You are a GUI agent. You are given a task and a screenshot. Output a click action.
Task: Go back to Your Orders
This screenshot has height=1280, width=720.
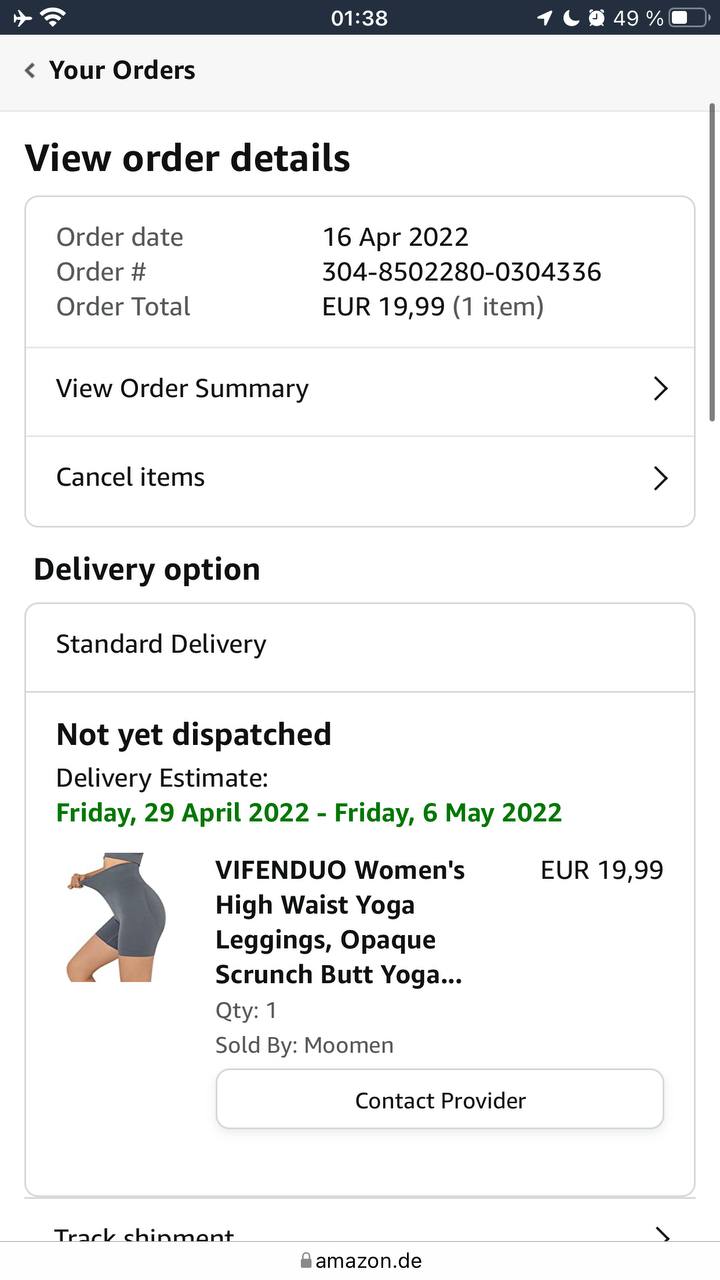click(122, 70)
